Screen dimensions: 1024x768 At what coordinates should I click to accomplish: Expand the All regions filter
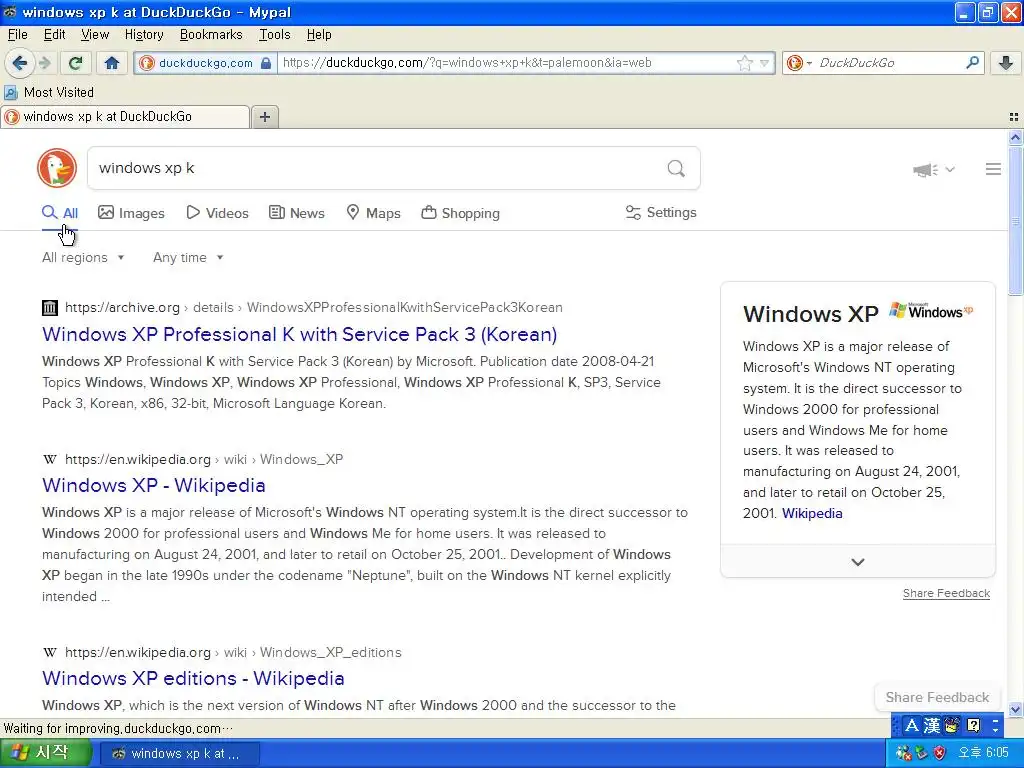click(83, 257)
